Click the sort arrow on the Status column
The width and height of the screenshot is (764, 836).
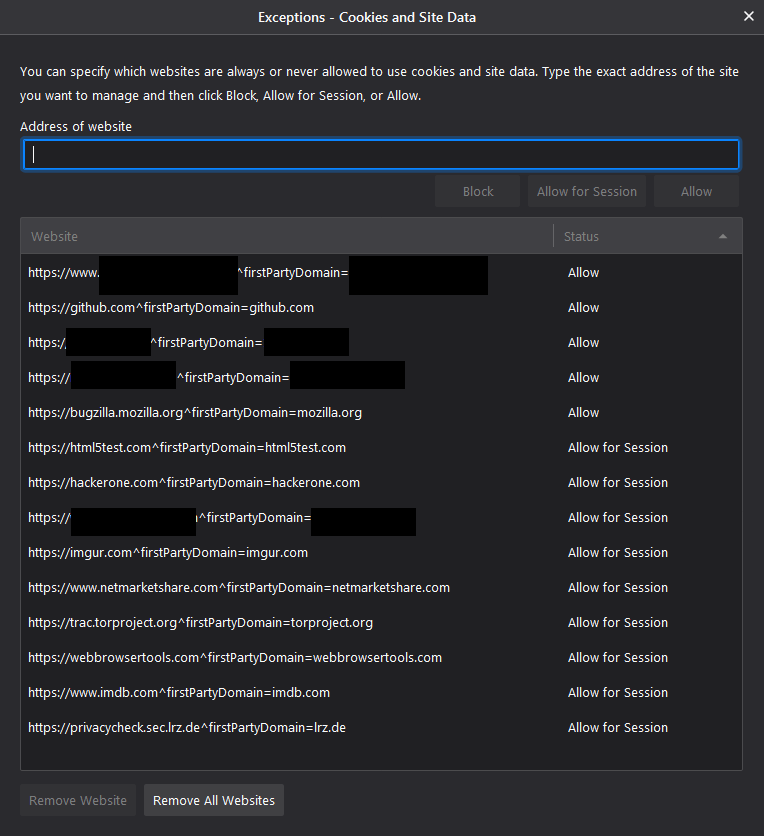pyautogui.click(x=722, y=236)
